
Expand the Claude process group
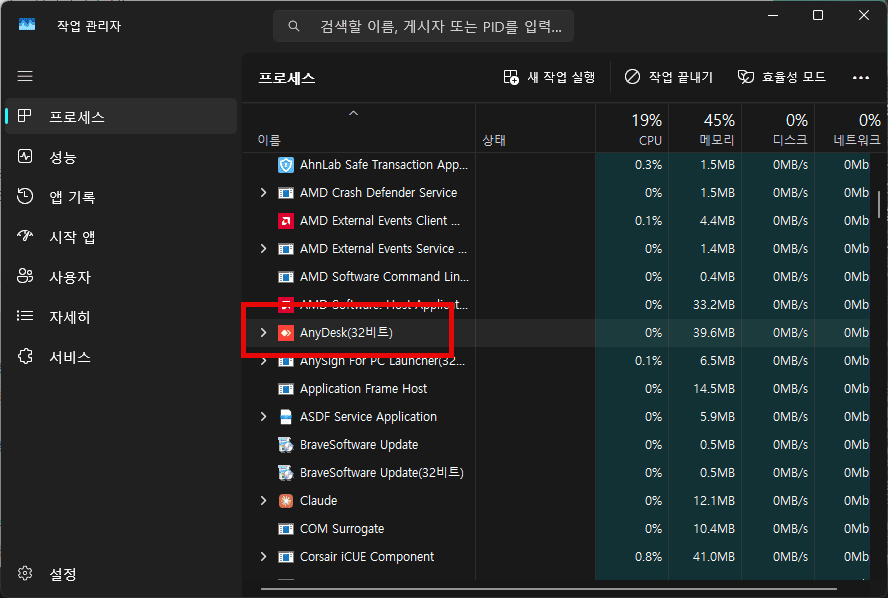point(263,501)
